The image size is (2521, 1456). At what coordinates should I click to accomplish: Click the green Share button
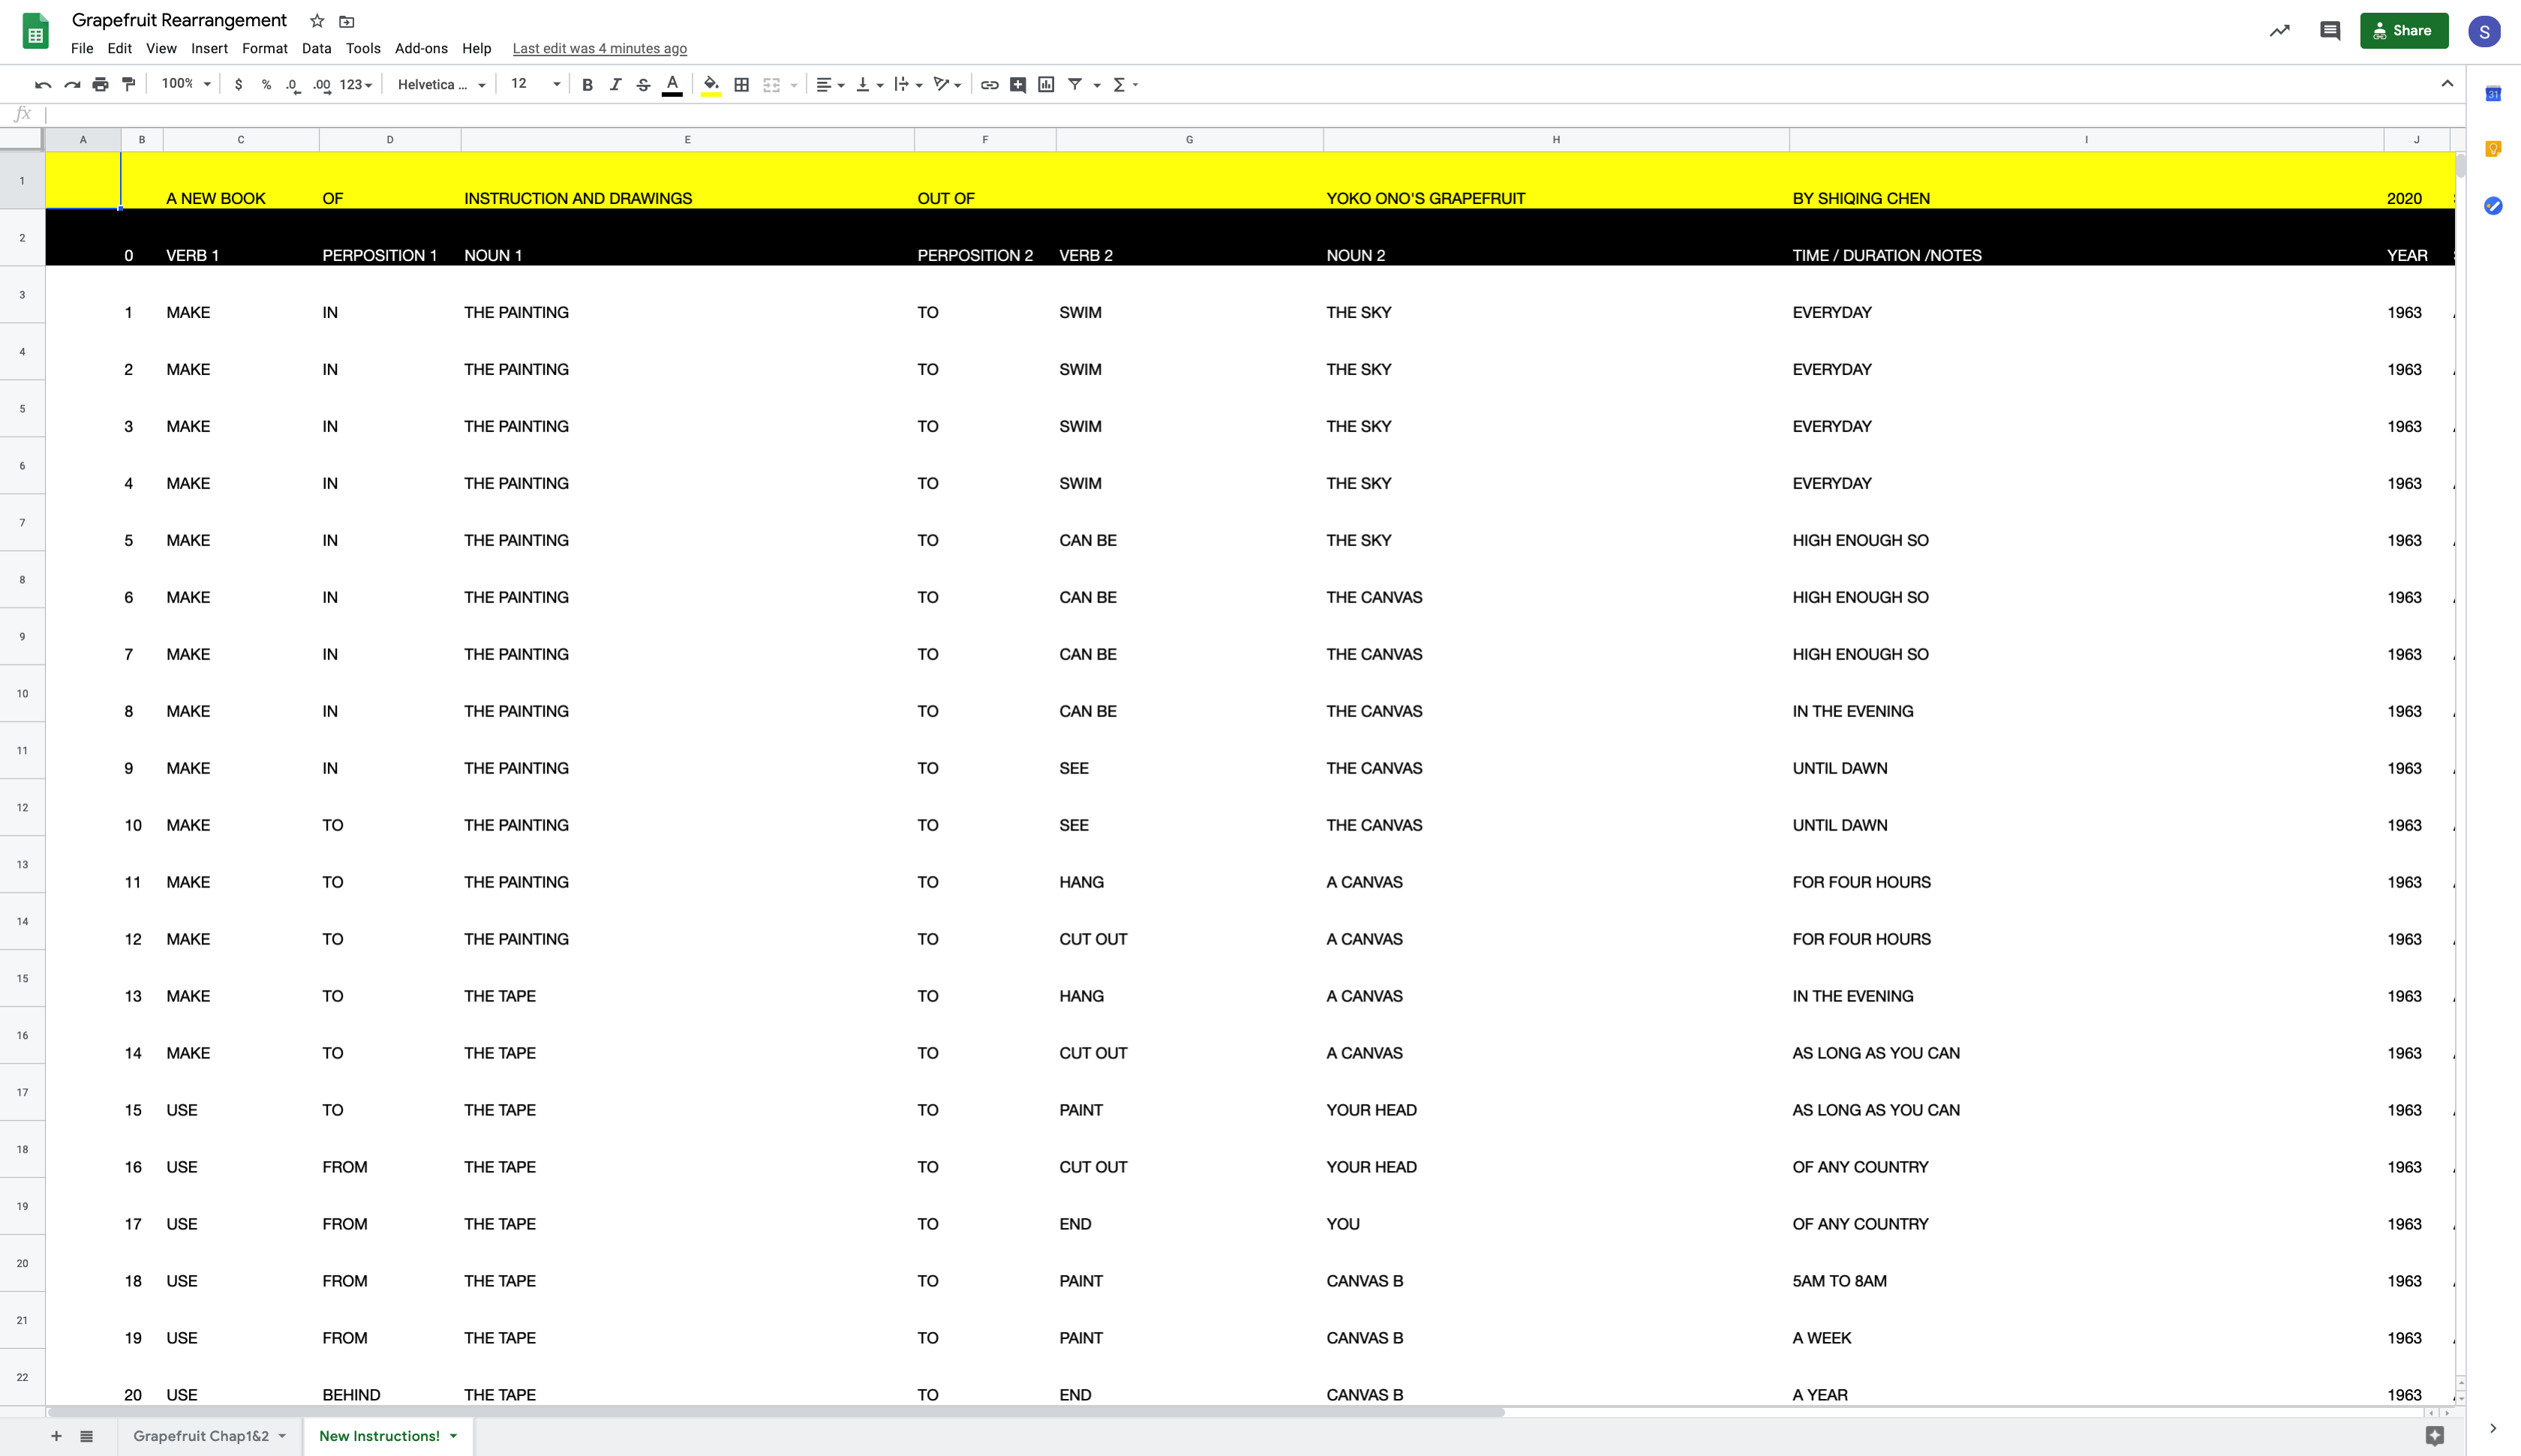pos(2403,31)
